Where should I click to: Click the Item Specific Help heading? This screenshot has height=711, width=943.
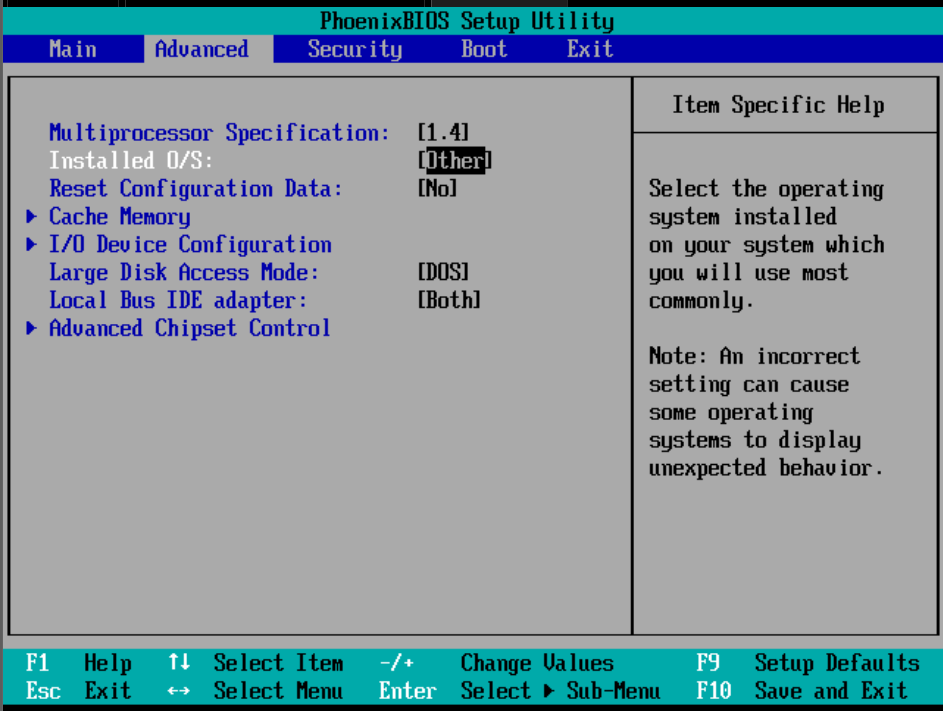pos(778,105)
